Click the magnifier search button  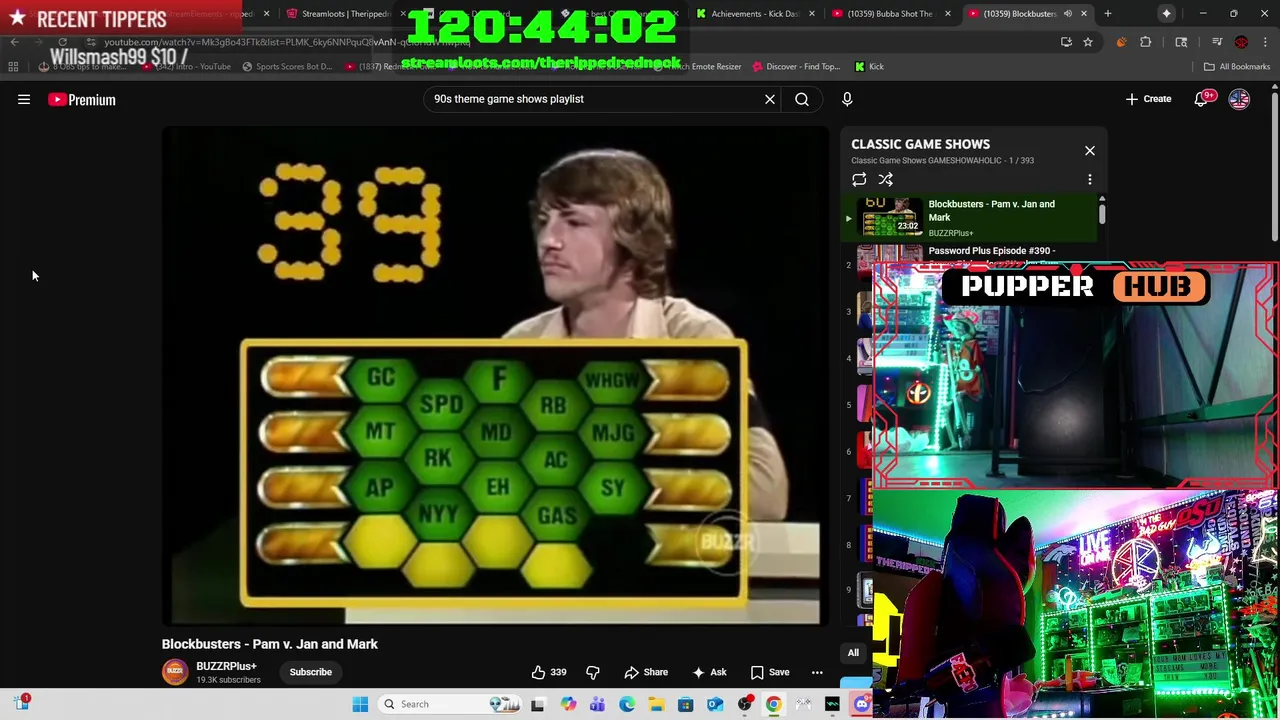click(x=802, y=99)
